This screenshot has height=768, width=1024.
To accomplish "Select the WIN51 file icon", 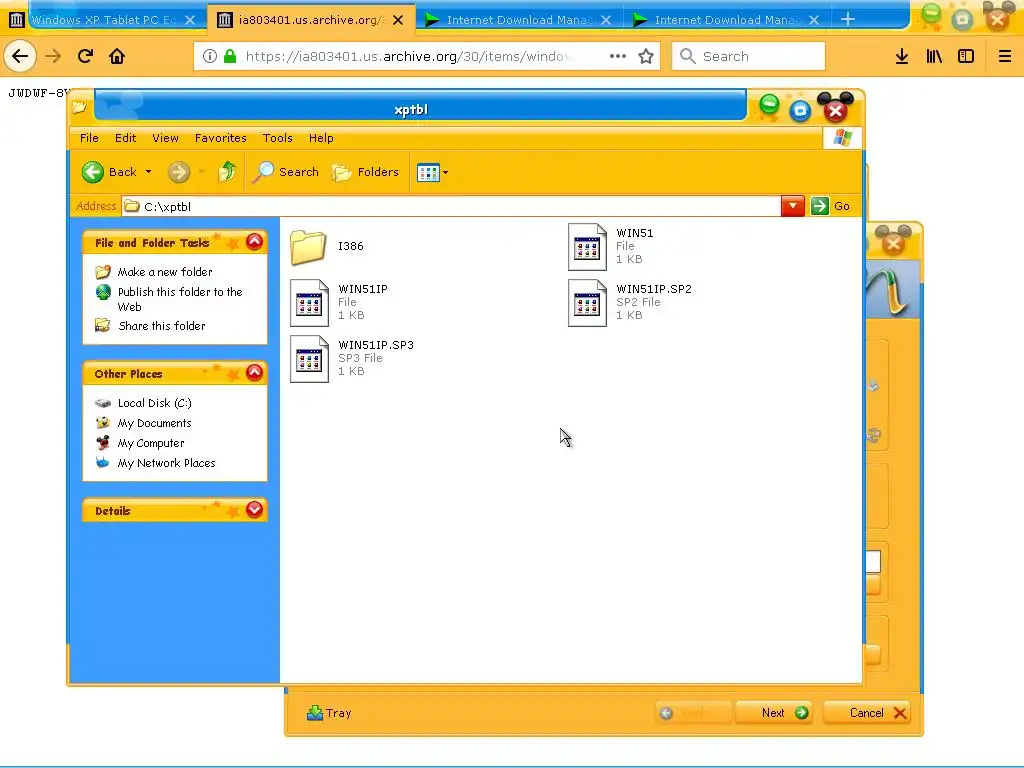I will 587,247.
